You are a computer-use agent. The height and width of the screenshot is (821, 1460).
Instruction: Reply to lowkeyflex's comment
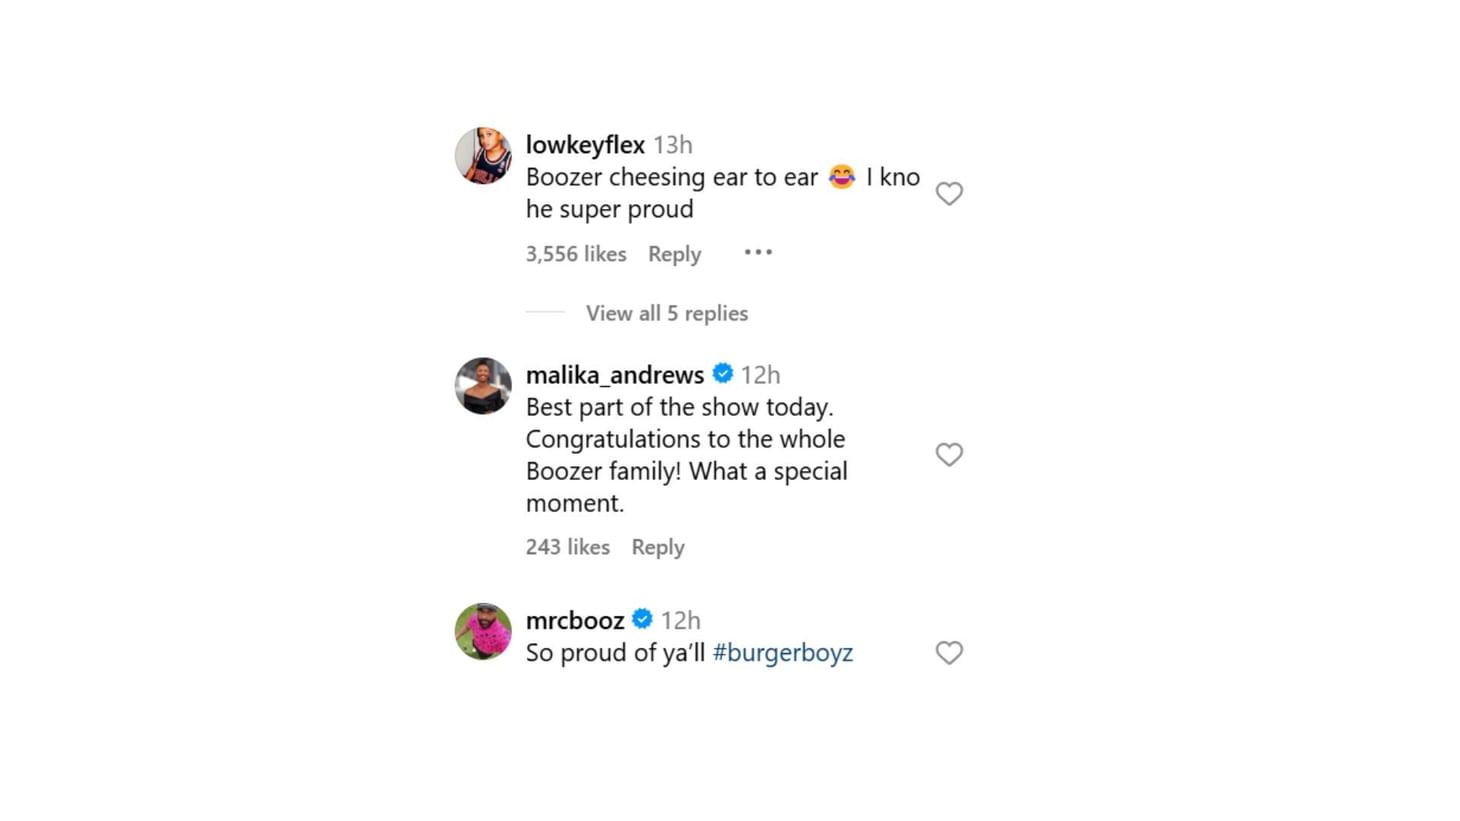coord(674,254)
